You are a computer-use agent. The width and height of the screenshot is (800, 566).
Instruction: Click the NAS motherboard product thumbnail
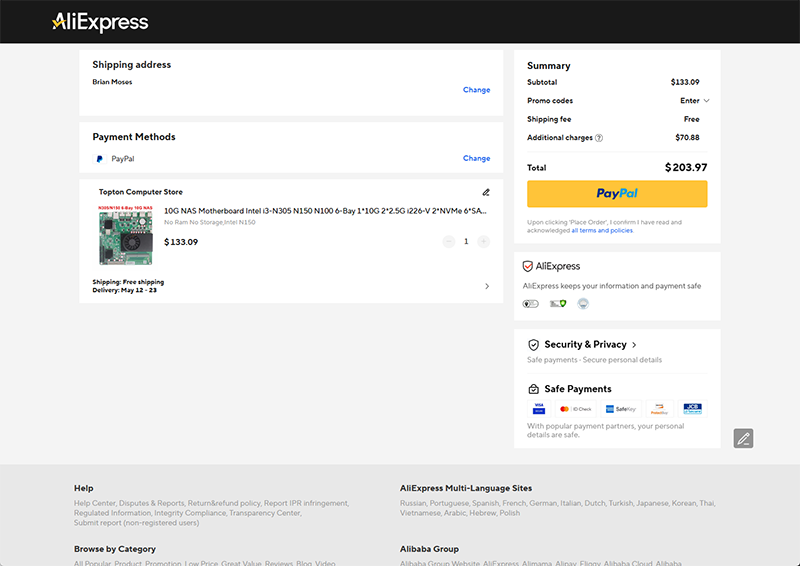point(126,235)
